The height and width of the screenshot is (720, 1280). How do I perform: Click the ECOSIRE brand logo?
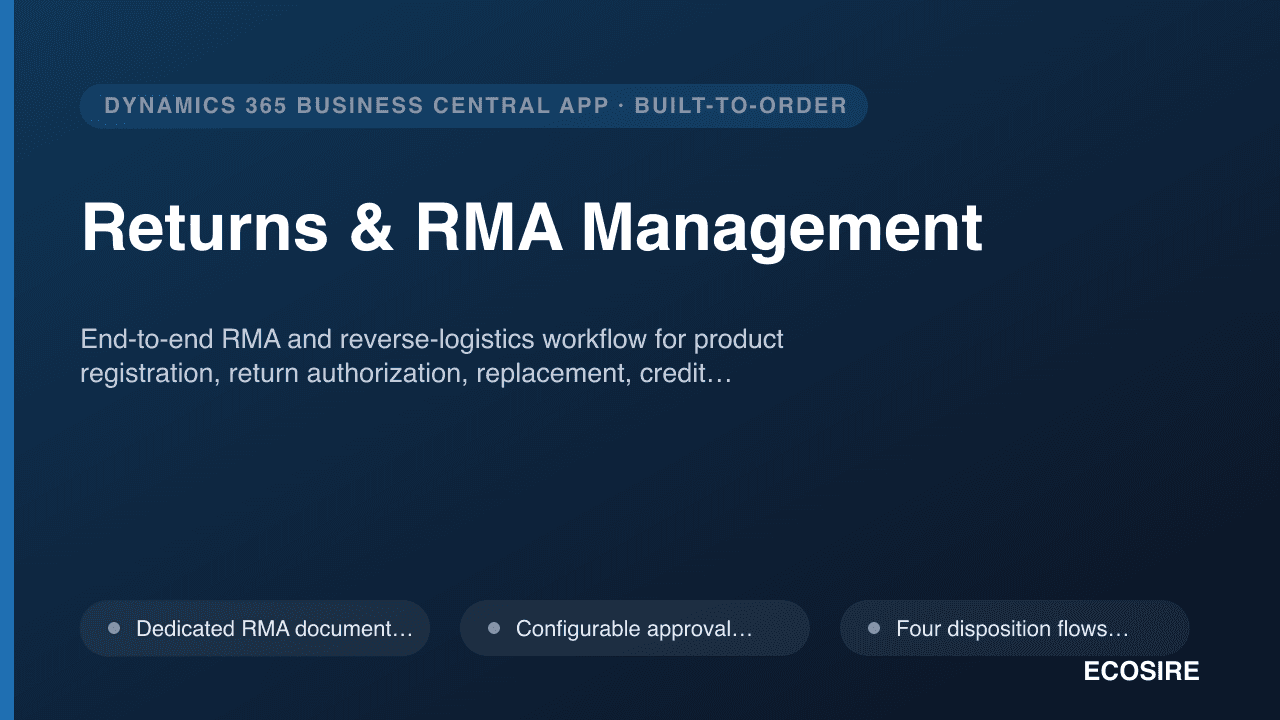[x=1141, y=672]
